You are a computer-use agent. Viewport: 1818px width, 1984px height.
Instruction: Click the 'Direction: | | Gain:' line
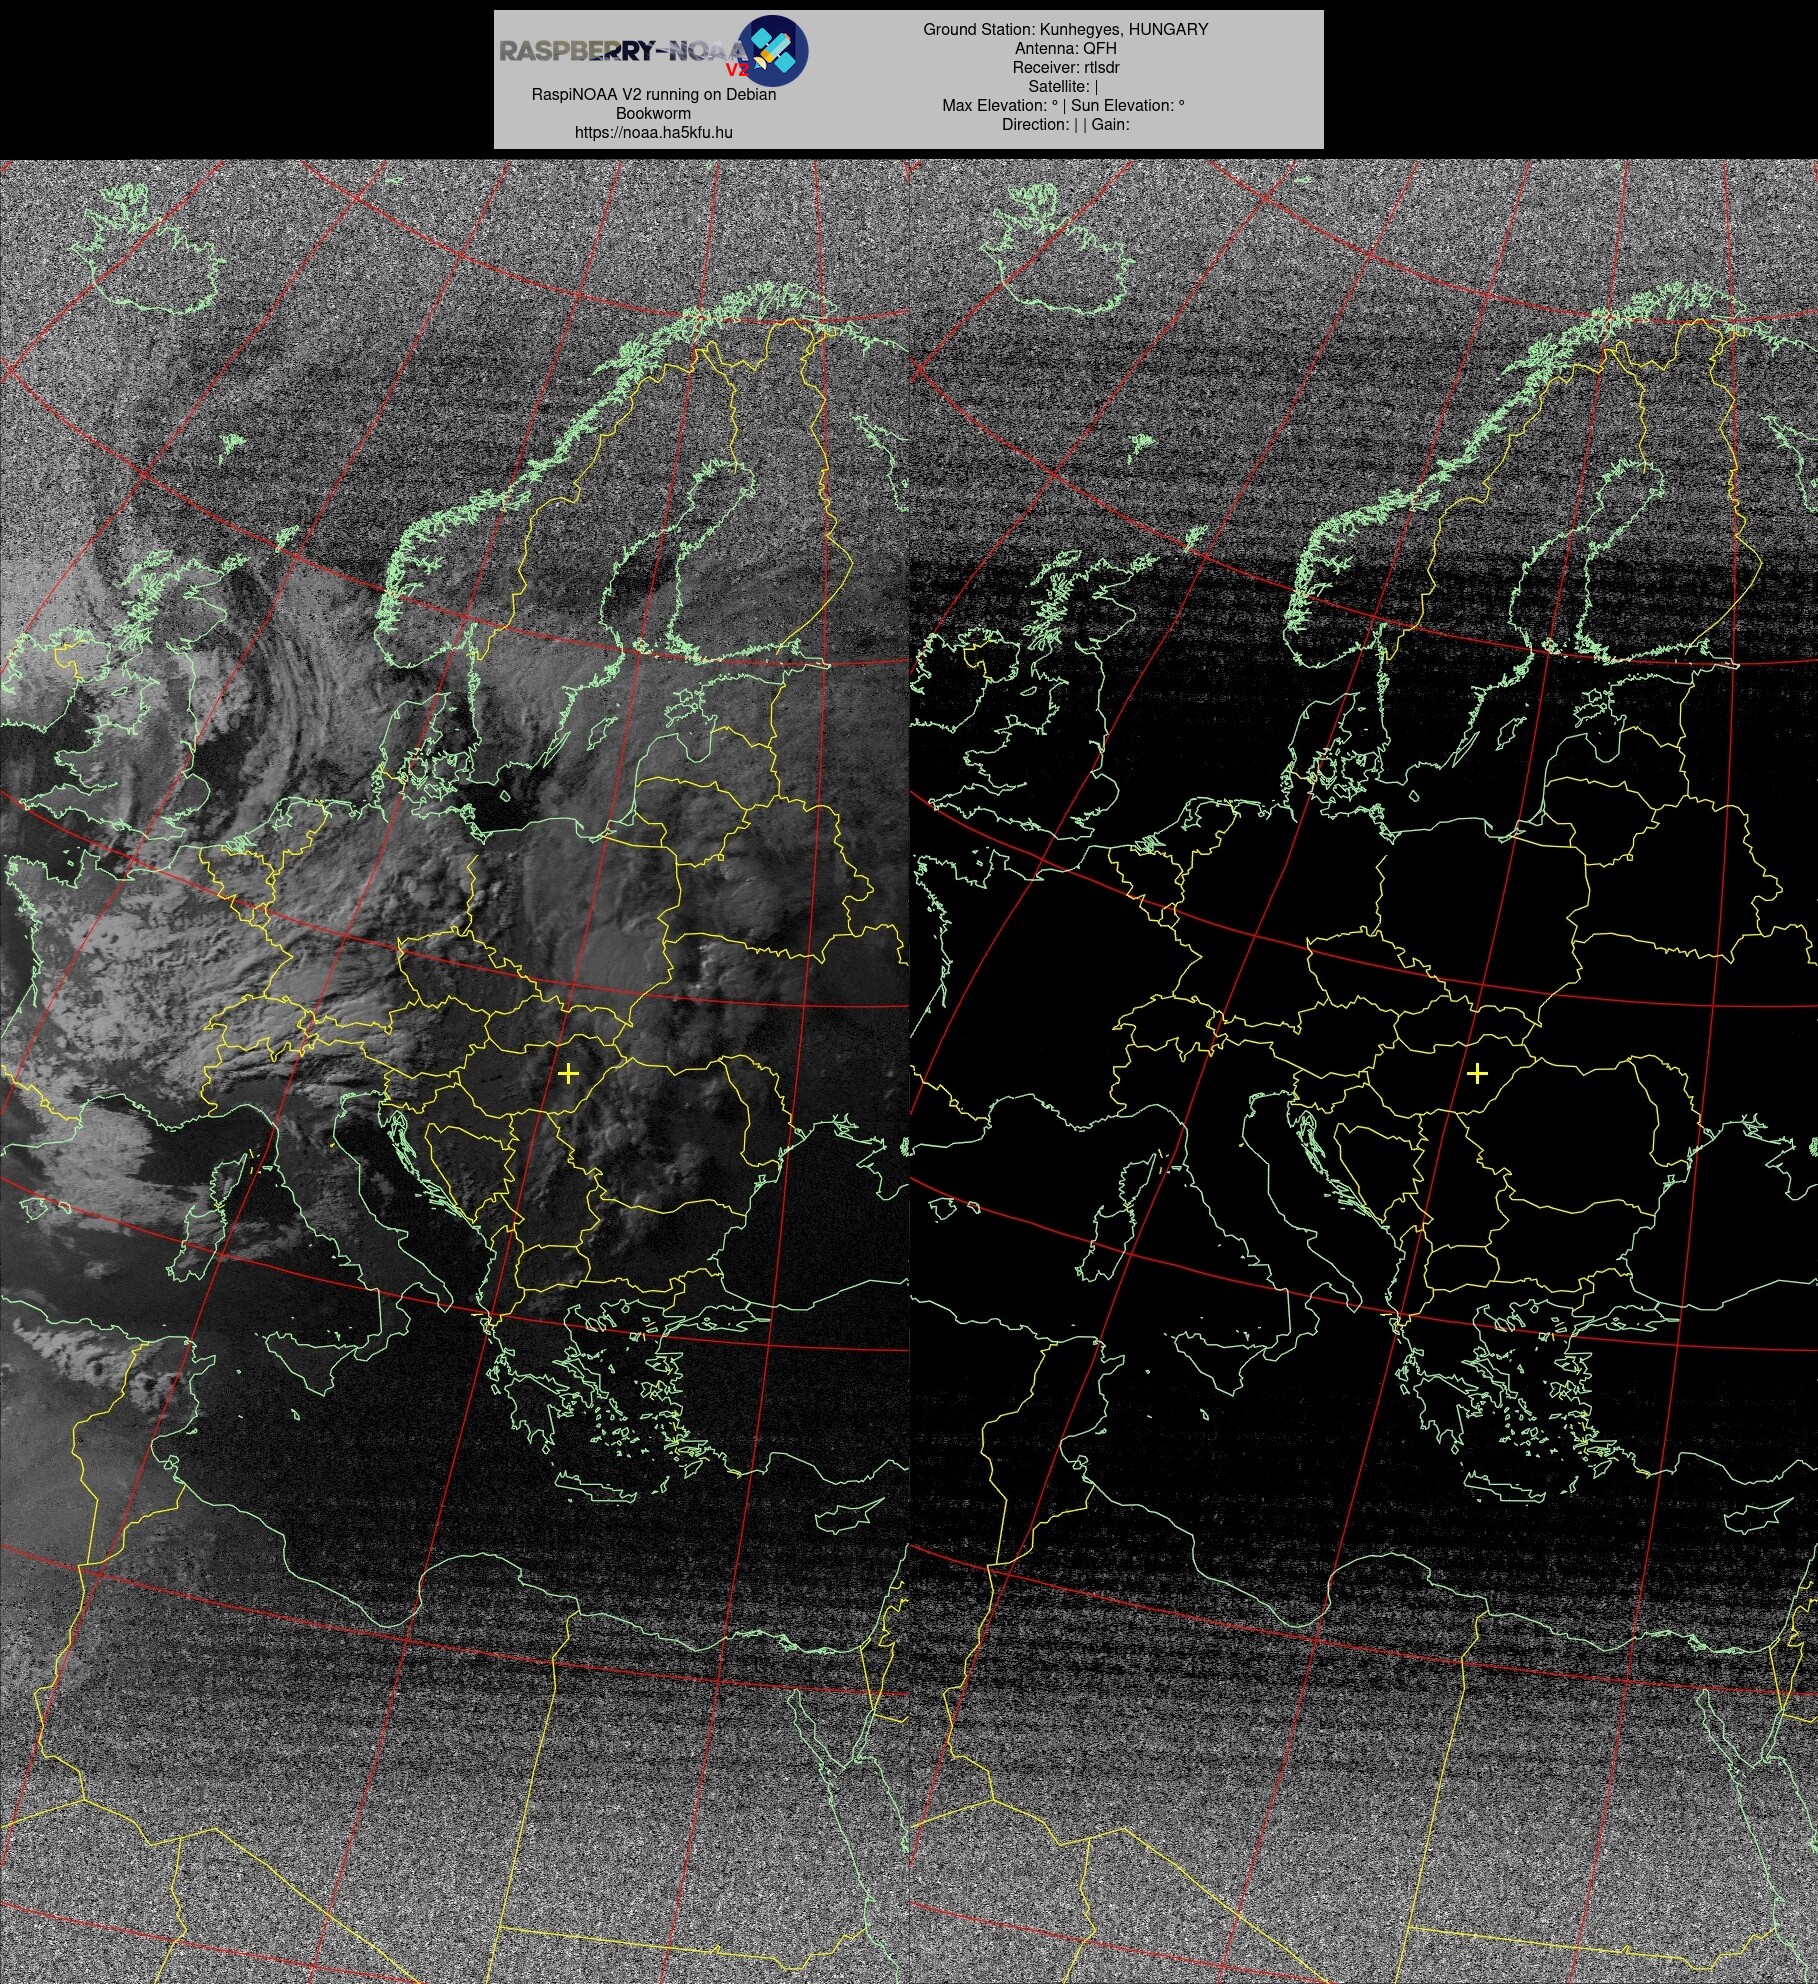tap(1065, 124)
